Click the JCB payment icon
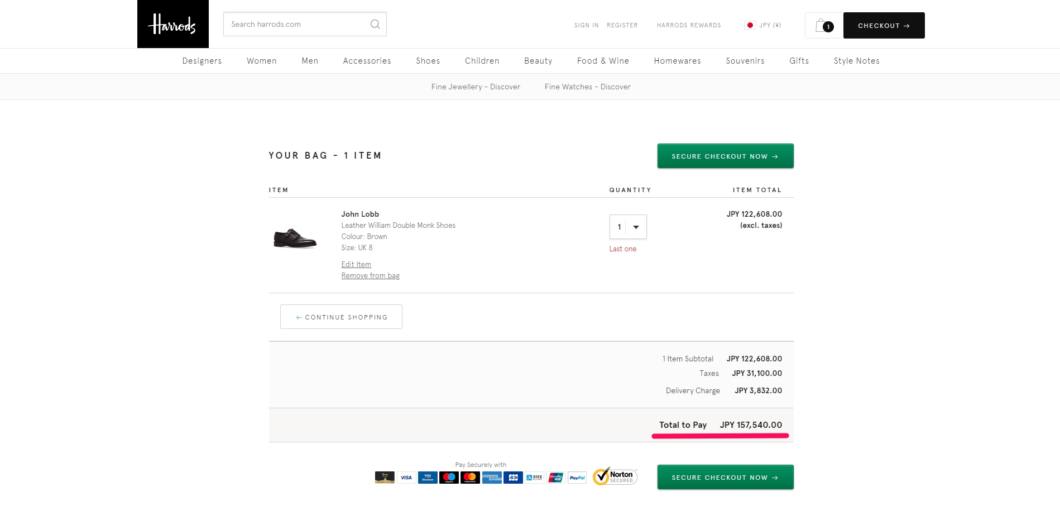Screen dimensions: 1060x520 [513, 477]
